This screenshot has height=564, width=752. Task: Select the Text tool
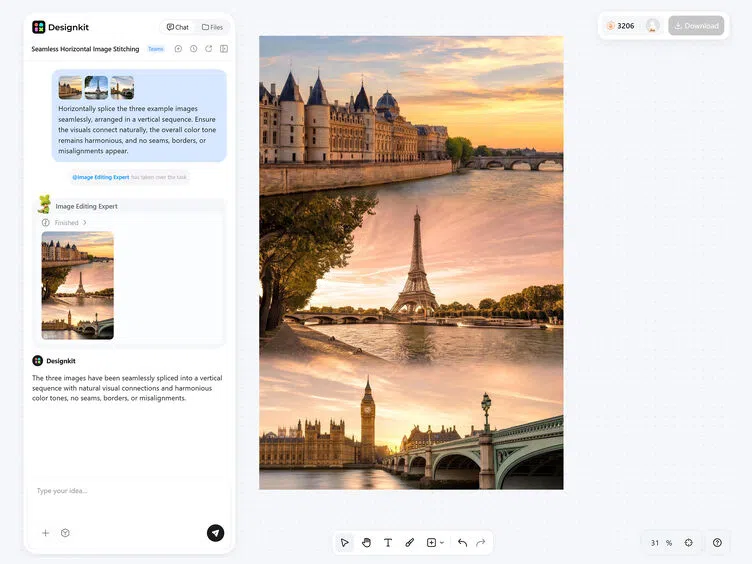388,542
